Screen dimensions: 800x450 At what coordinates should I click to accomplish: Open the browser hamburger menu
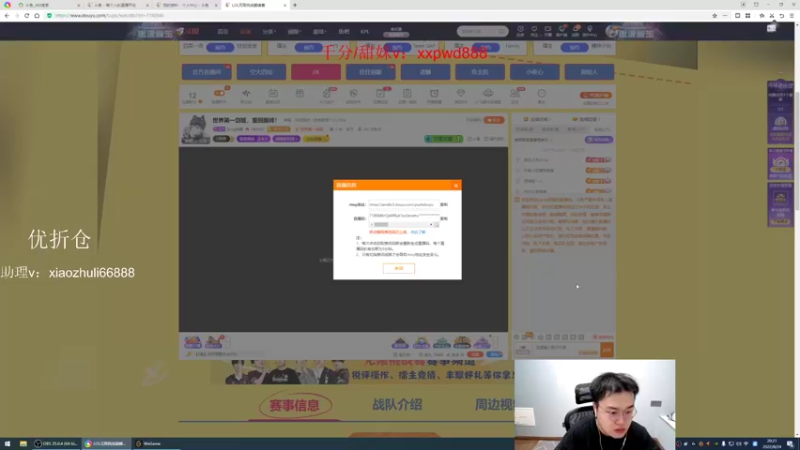[792, 16]
